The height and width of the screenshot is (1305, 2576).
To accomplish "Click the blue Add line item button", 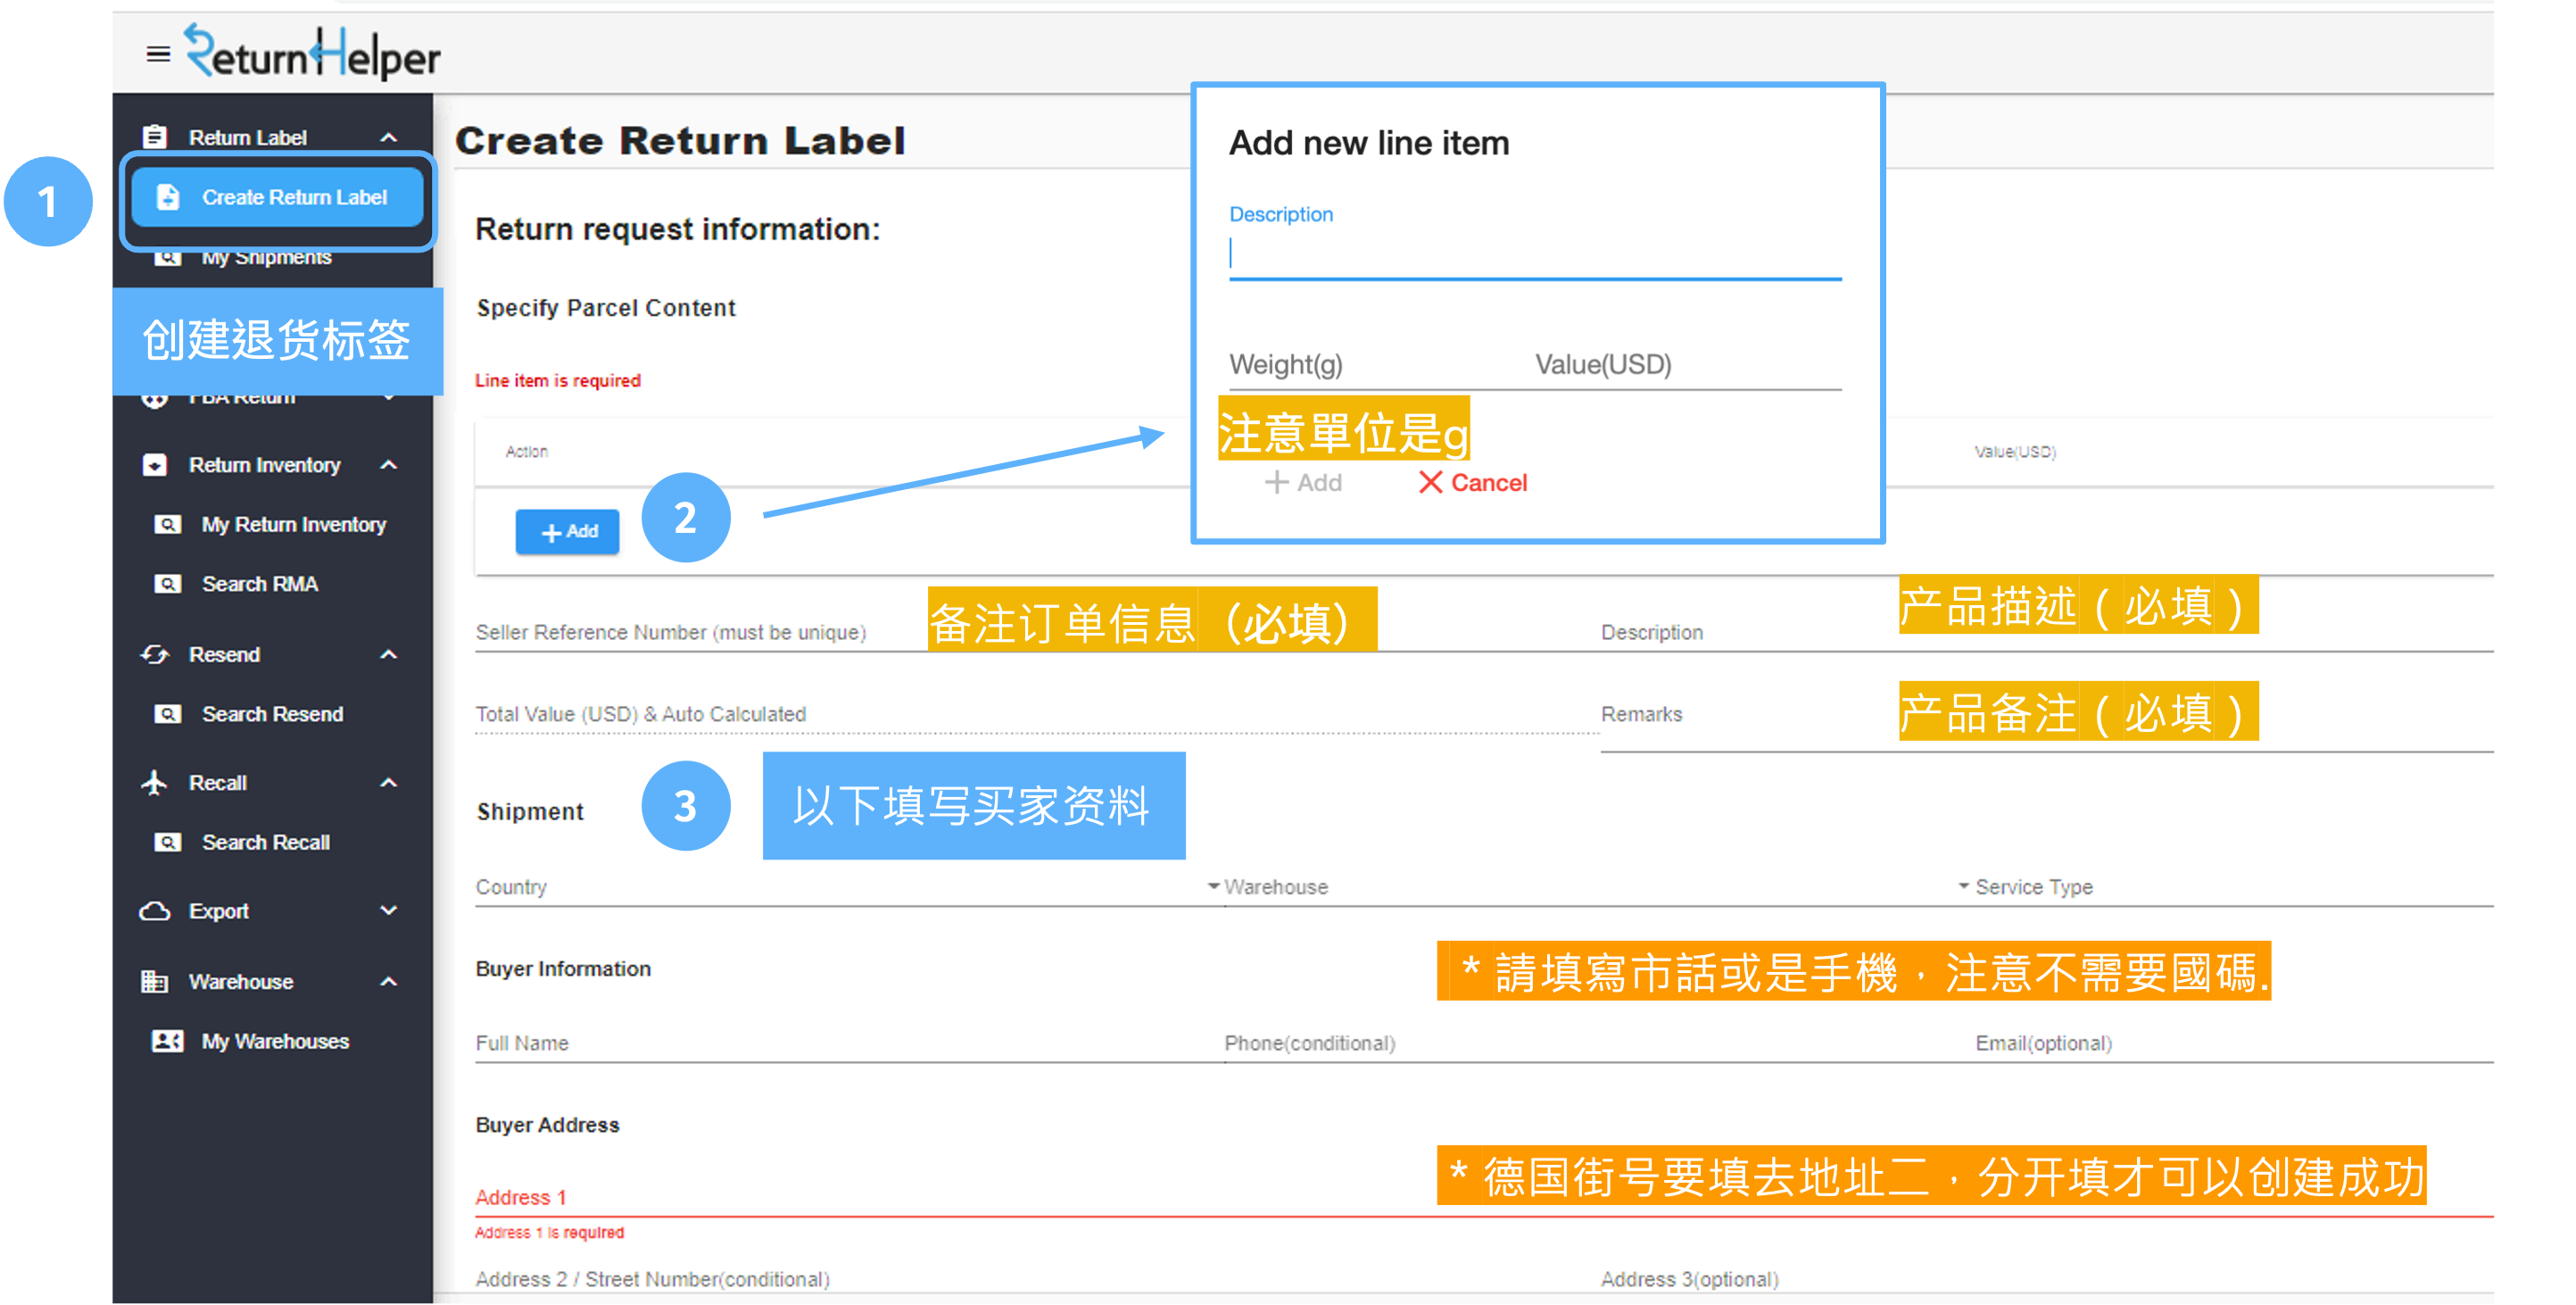I will point(567,532).
